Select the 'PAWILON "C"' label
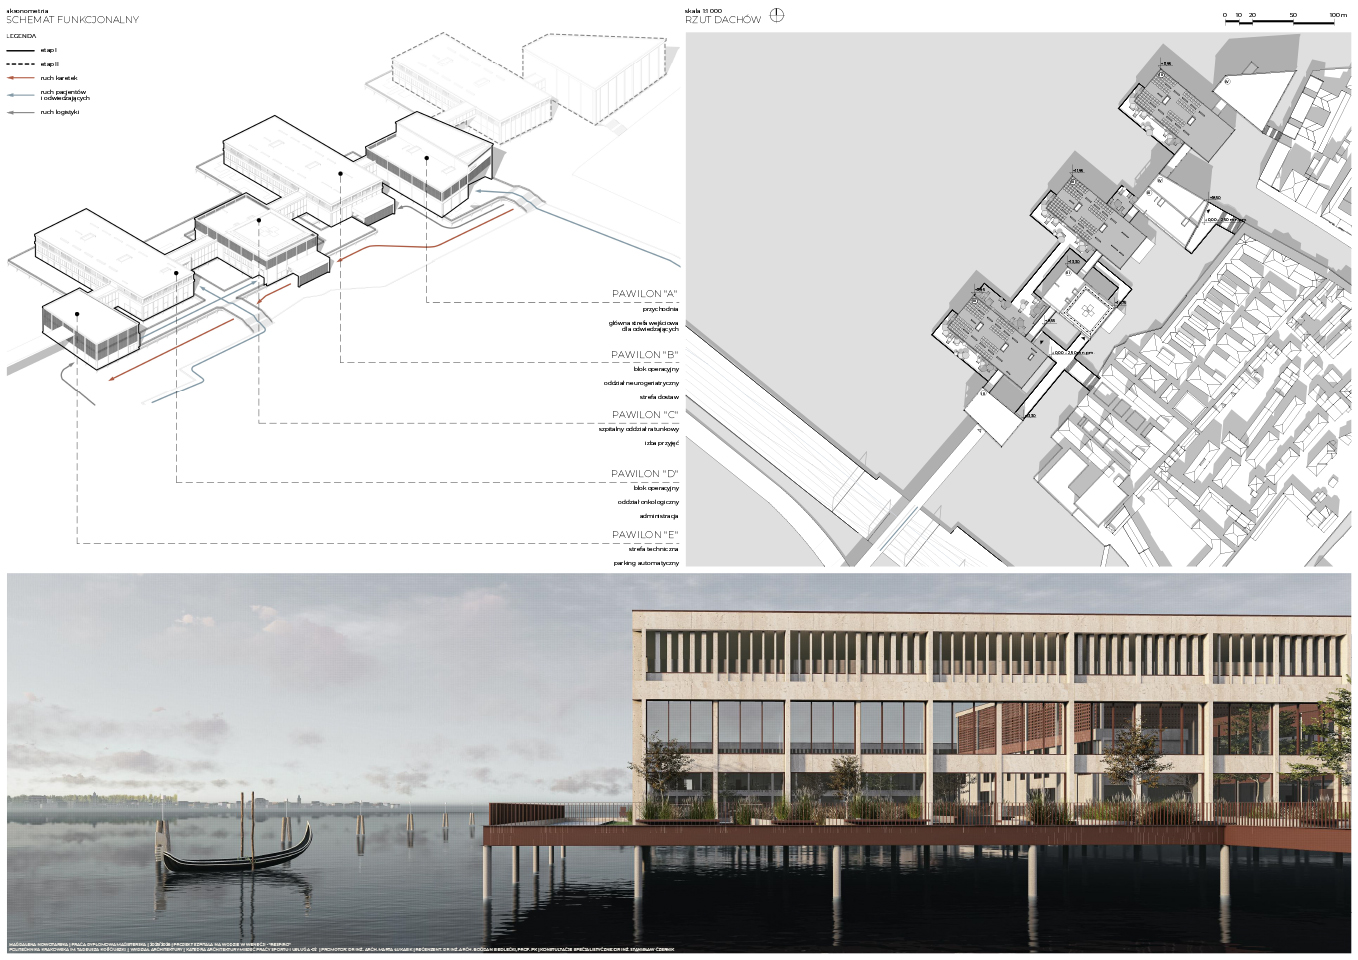Image resolution: width=1358 pixels, height=960 pixels. pos(644,415)
